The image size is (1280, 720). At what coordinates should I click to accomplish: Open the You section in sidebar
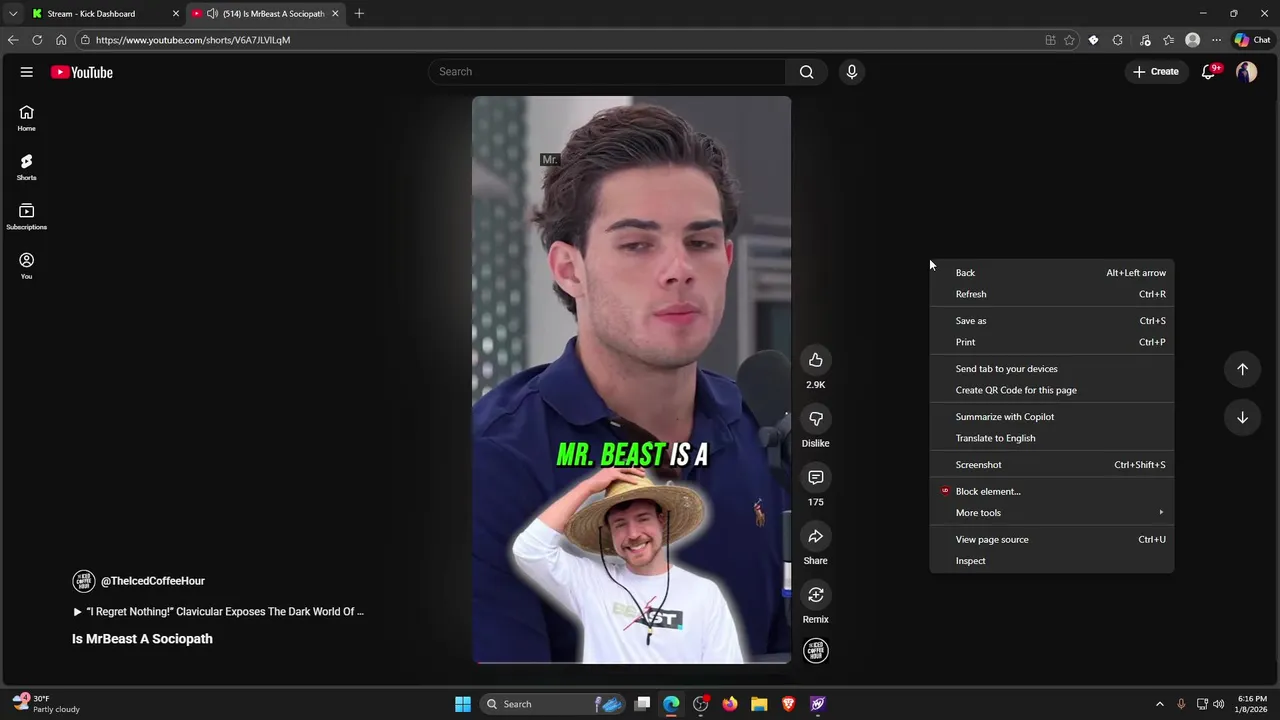pyautogui.click(x=27, y=266)
